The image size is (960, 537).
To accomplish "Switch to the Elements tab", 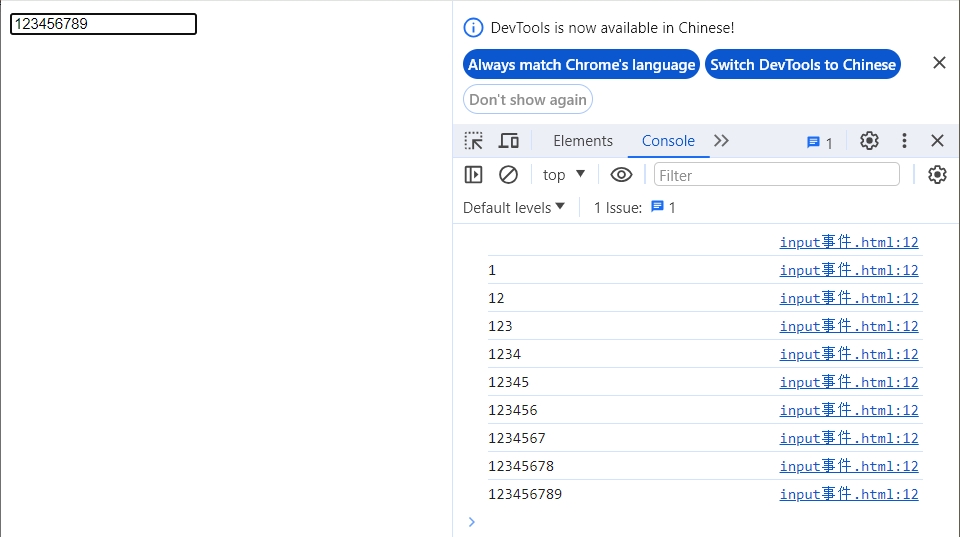I will (583, 141).
